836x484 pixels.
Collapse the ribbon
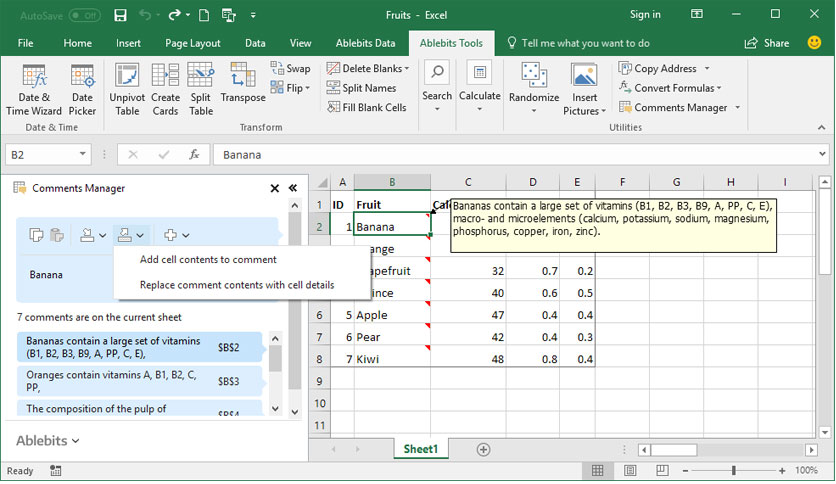click(821, 127)
